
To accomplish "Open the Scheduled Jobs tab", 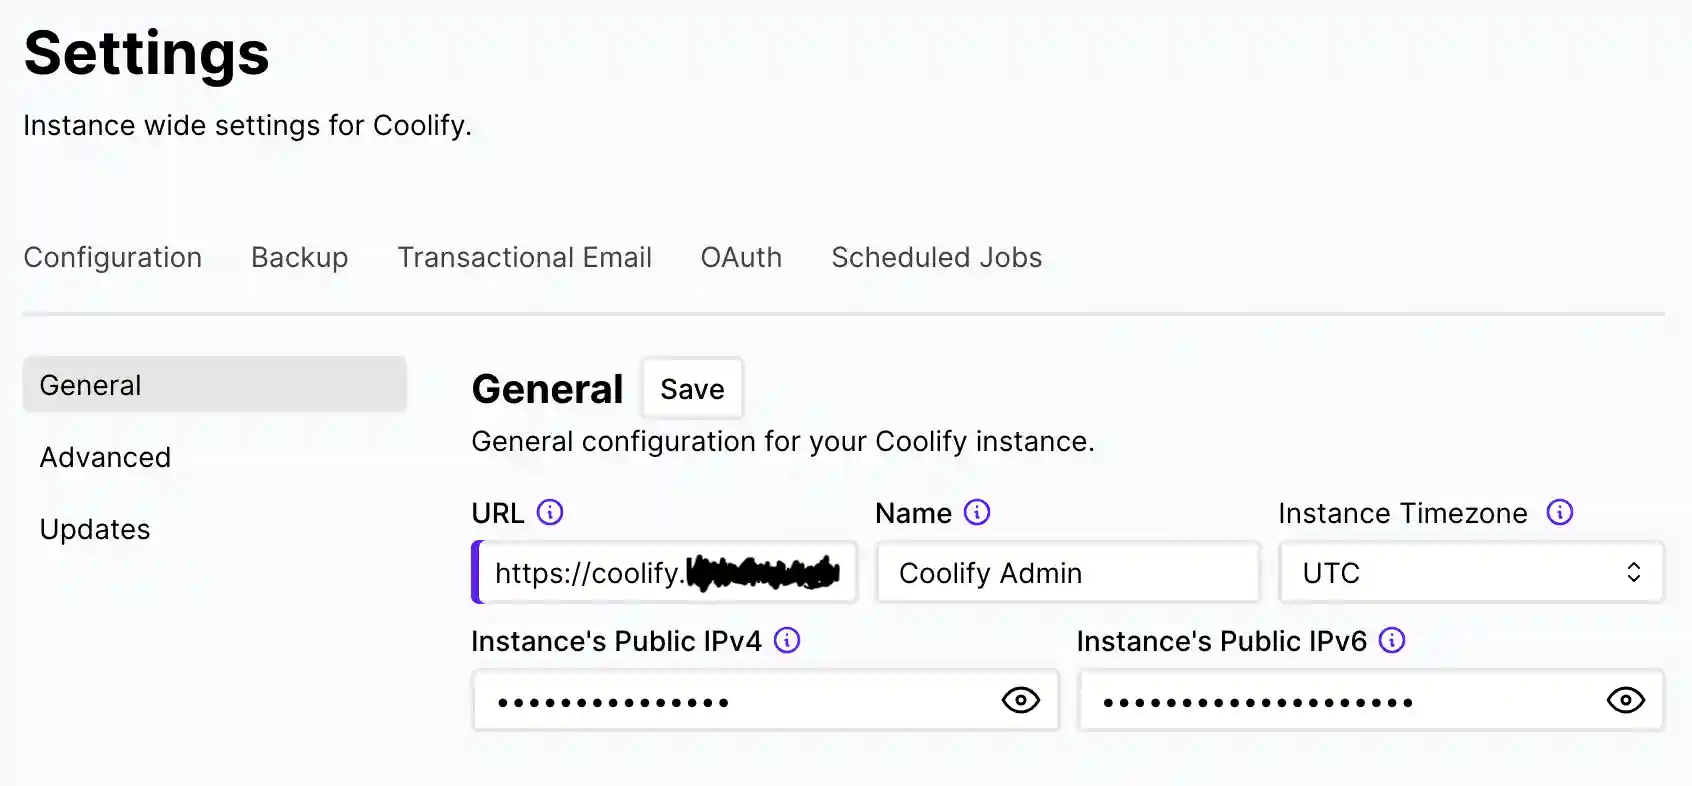I will pyautogui.click(x=936, y=257).
